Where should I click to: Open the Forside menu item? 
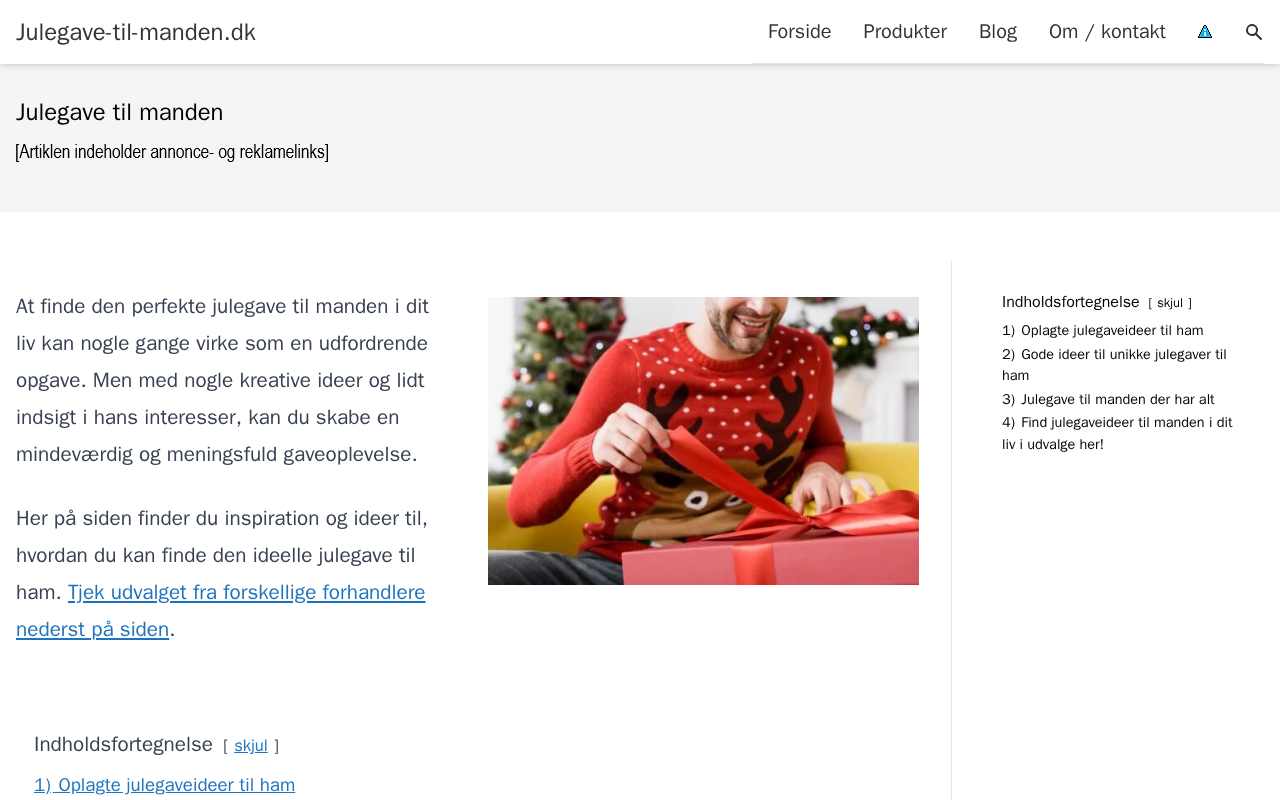(799, 32)
